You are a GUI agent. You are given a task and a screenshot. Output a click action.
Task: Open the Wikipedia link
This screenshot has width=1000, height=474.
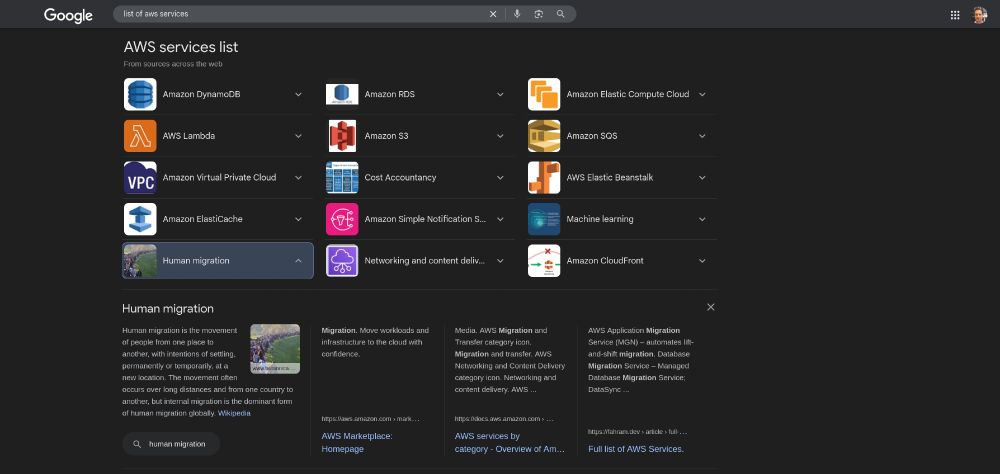234,413
